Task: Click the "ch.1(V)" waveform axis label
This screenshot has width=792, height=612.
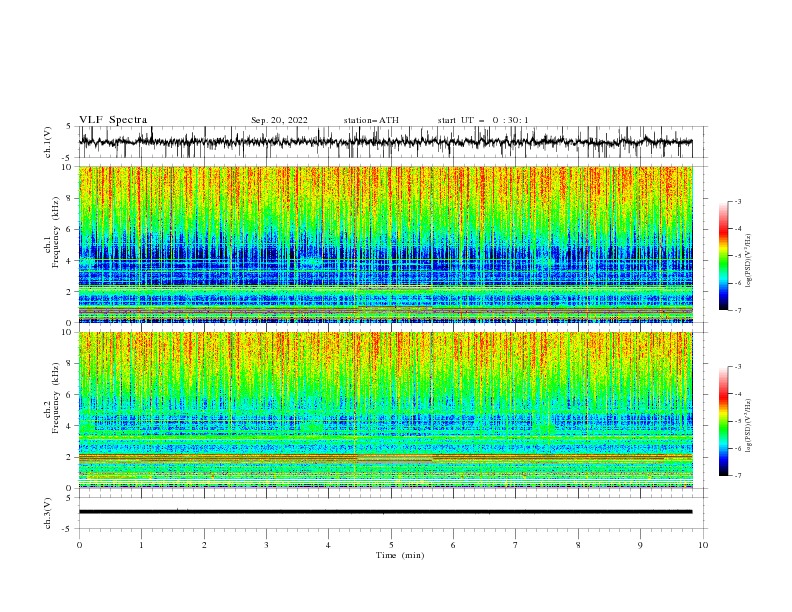Action: tap(48, 142)
